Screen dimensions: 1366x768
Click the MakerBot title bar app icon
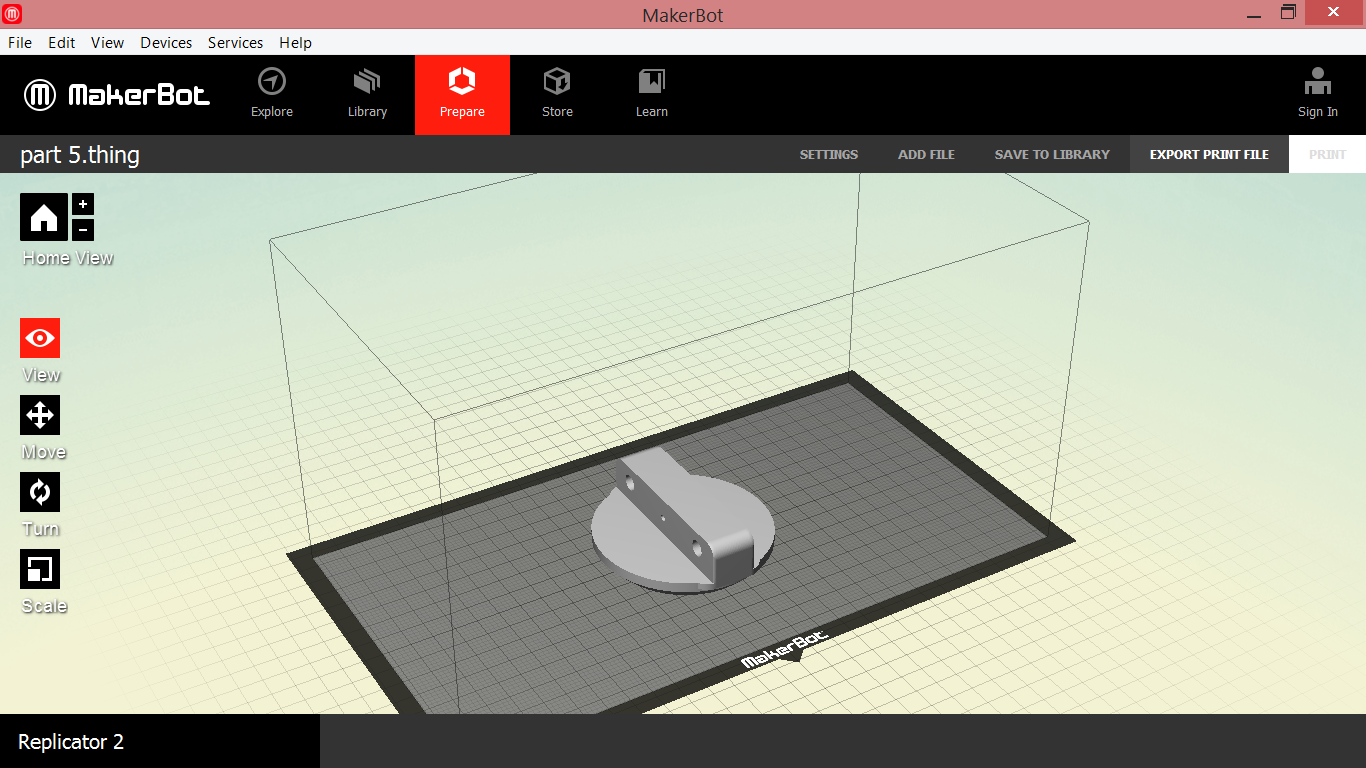click(x=12, y=13)
